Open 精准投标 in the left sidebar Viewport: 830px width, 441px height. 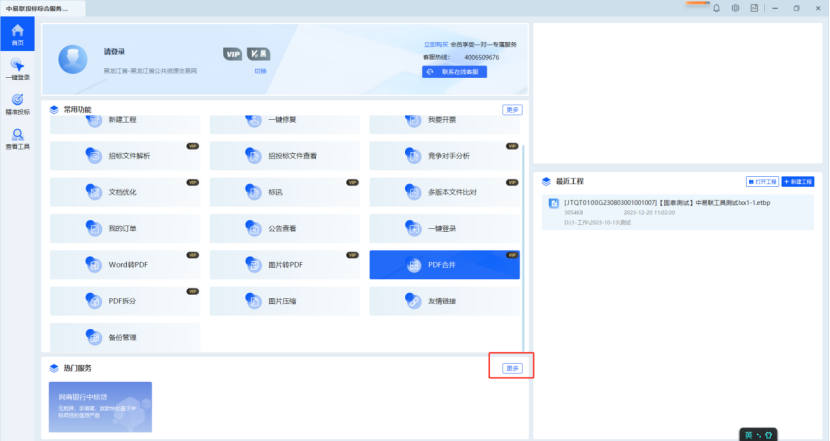pos(16,103)
